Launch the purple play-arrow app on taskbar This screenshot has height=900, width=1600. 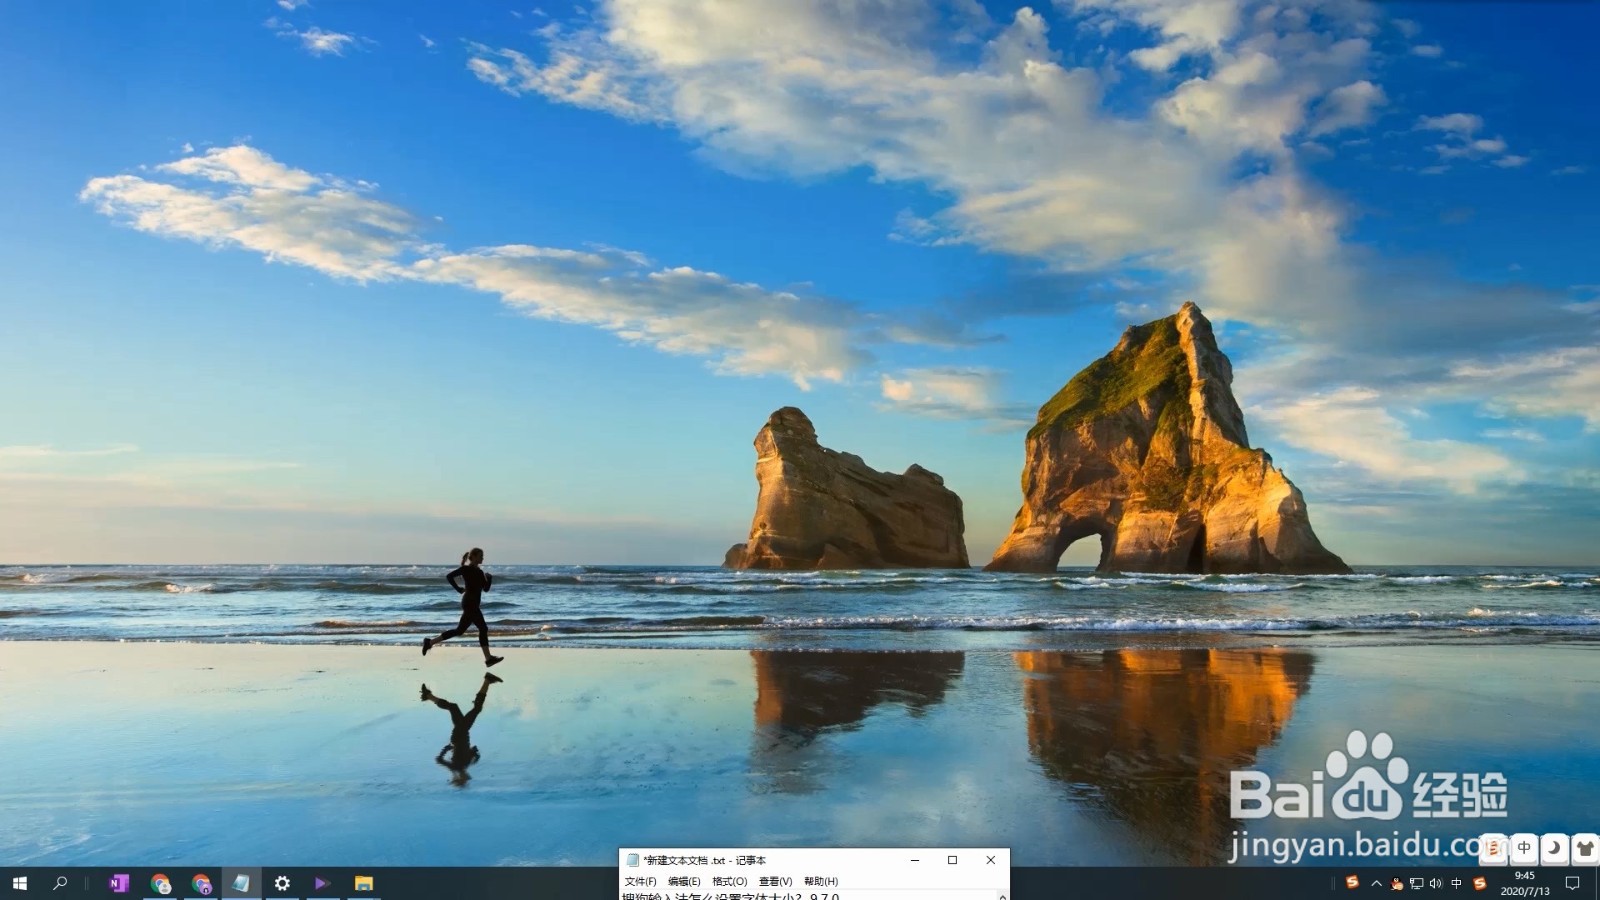coord(322,883)
